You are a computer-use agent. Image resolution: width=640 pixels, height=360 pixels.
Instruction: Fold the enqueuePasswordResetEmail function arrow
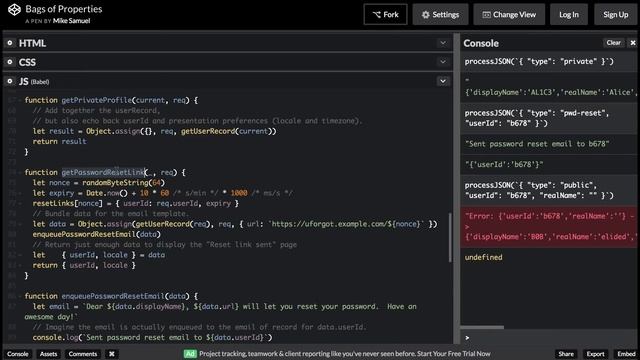point(20,296)
